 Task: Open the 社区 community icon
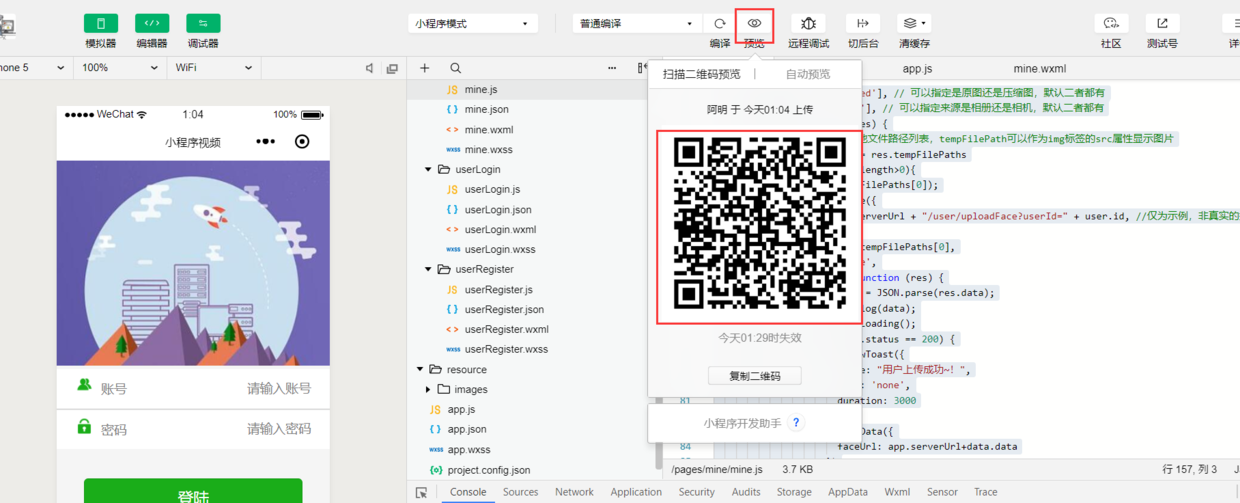click(x=1111, y=23)
